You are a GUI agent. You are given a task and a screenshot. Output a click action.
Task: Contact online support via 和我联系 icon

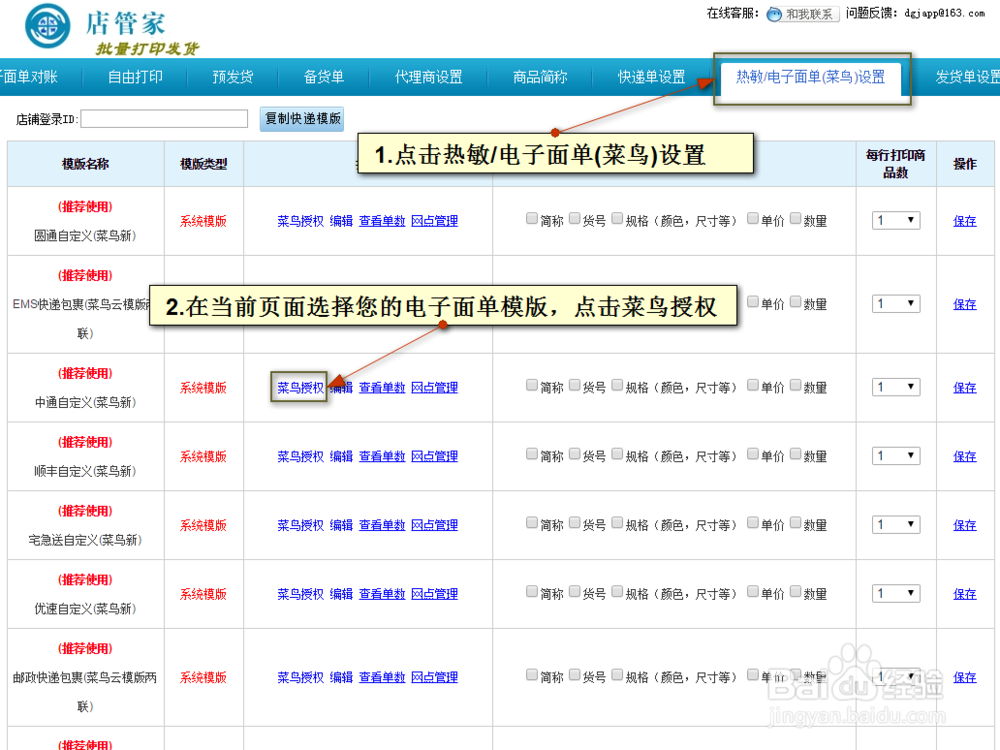pos(802,14)
